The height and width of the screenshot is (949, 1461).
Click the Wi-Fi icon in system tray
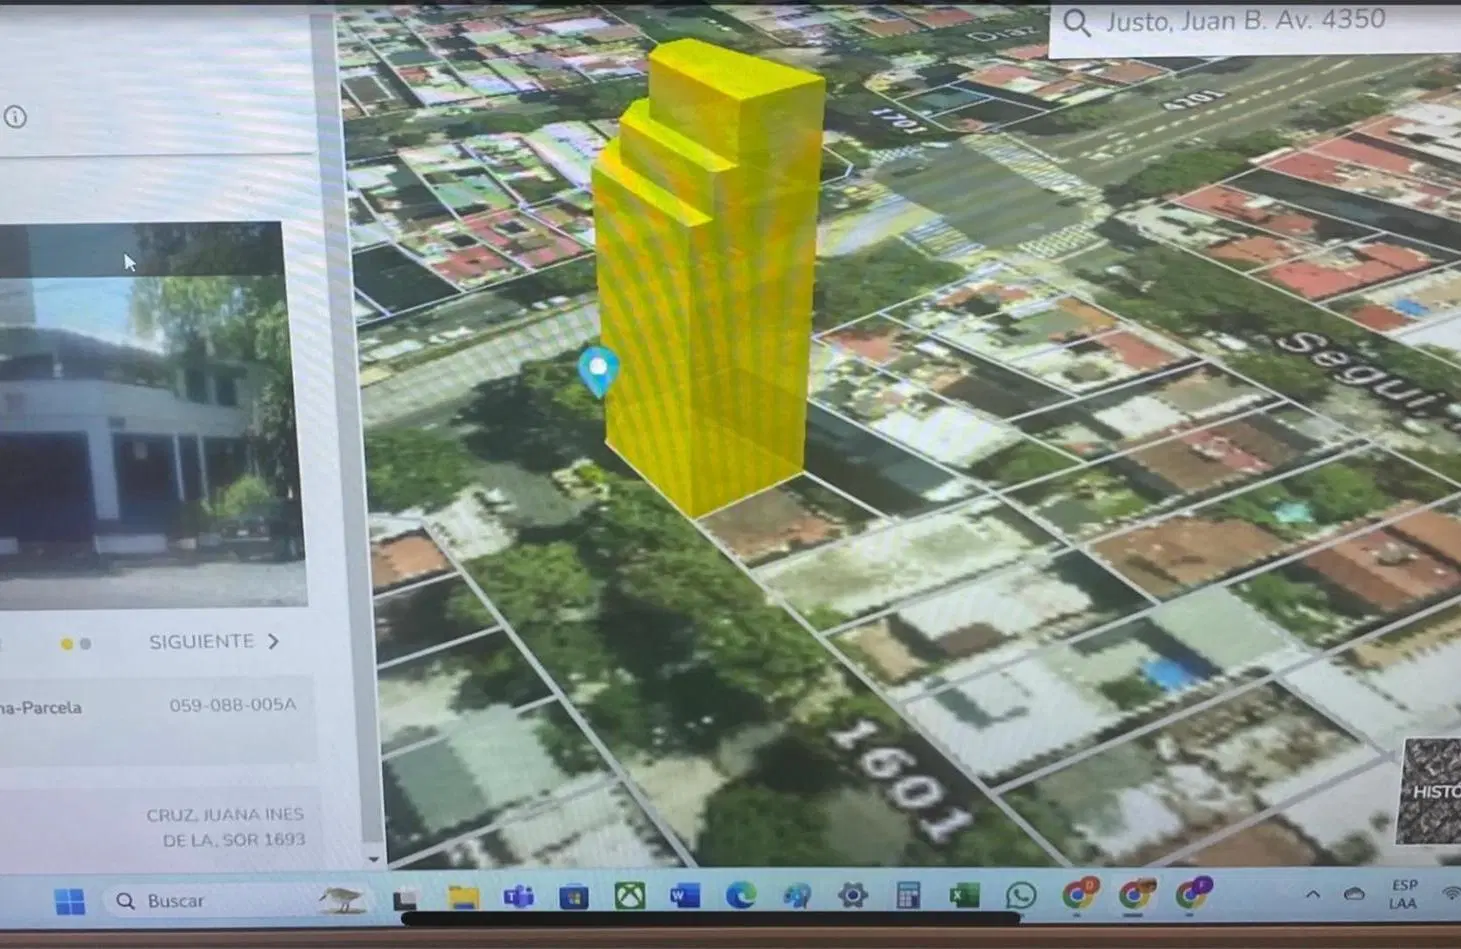tap(1450, 894)
